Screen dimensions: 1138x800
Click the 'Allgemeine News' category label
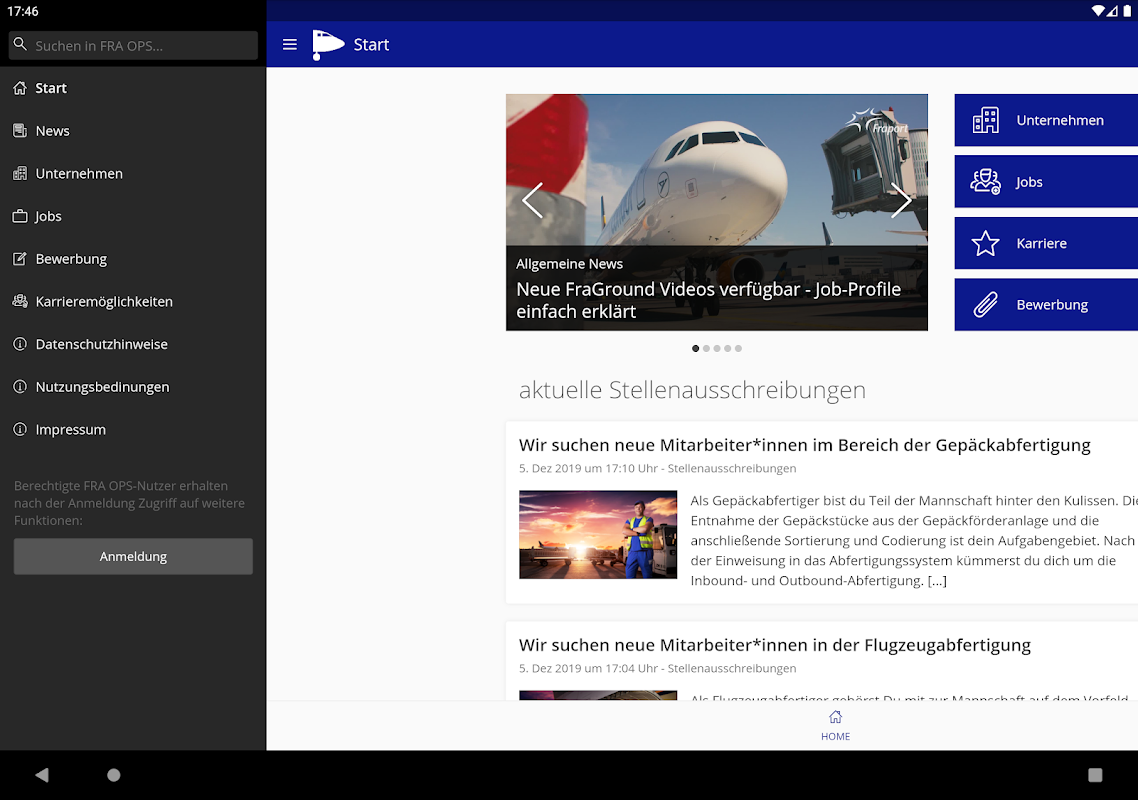(569, 264)
